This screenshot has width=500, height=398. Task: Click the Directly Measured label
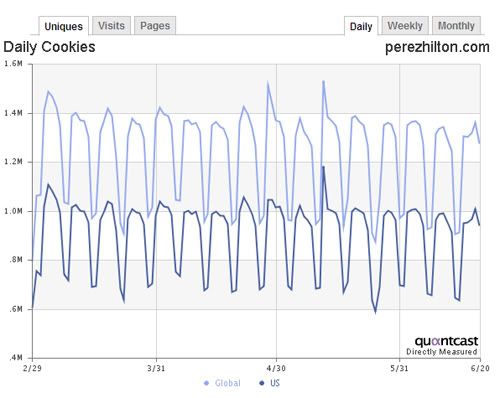[x=442, y=352]
